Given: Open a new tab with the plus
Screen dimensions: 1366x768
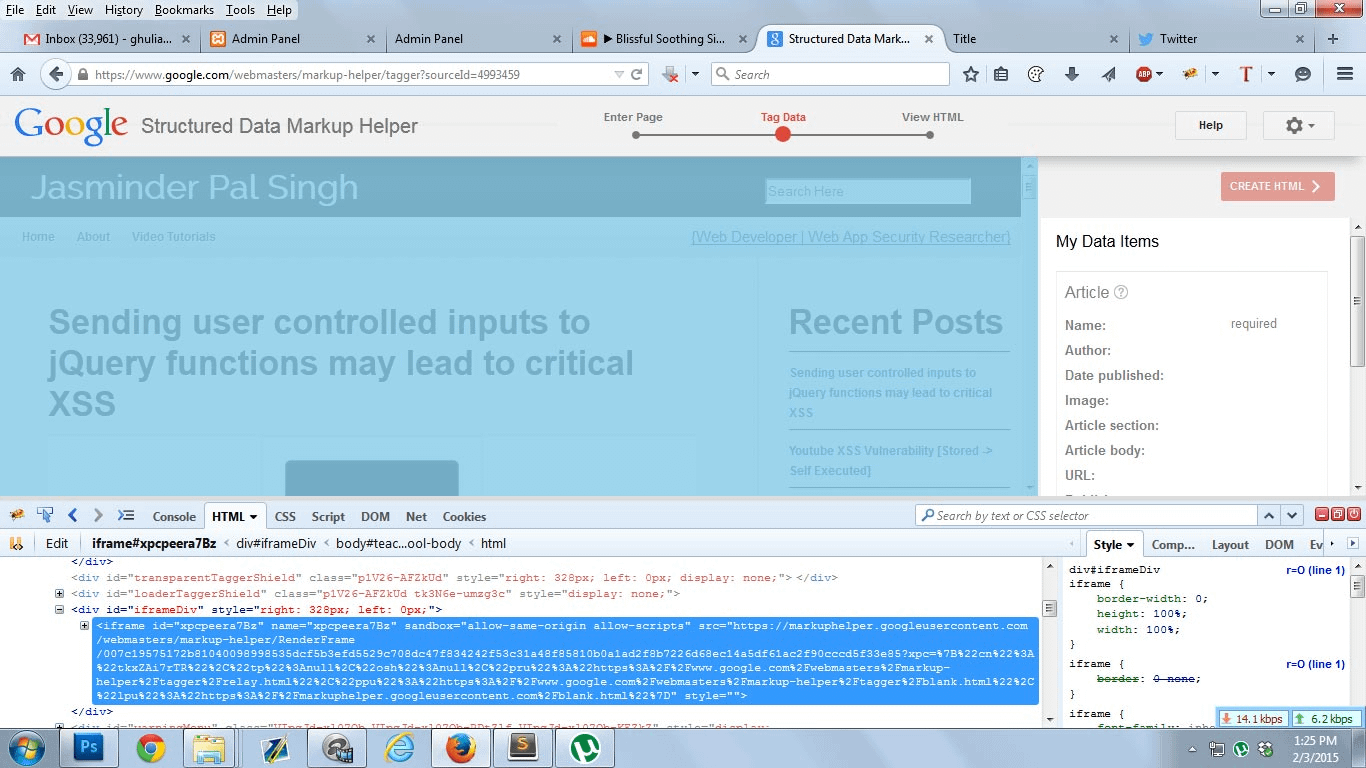Looking at the screenshot, I should click(x=1333, y=39).
